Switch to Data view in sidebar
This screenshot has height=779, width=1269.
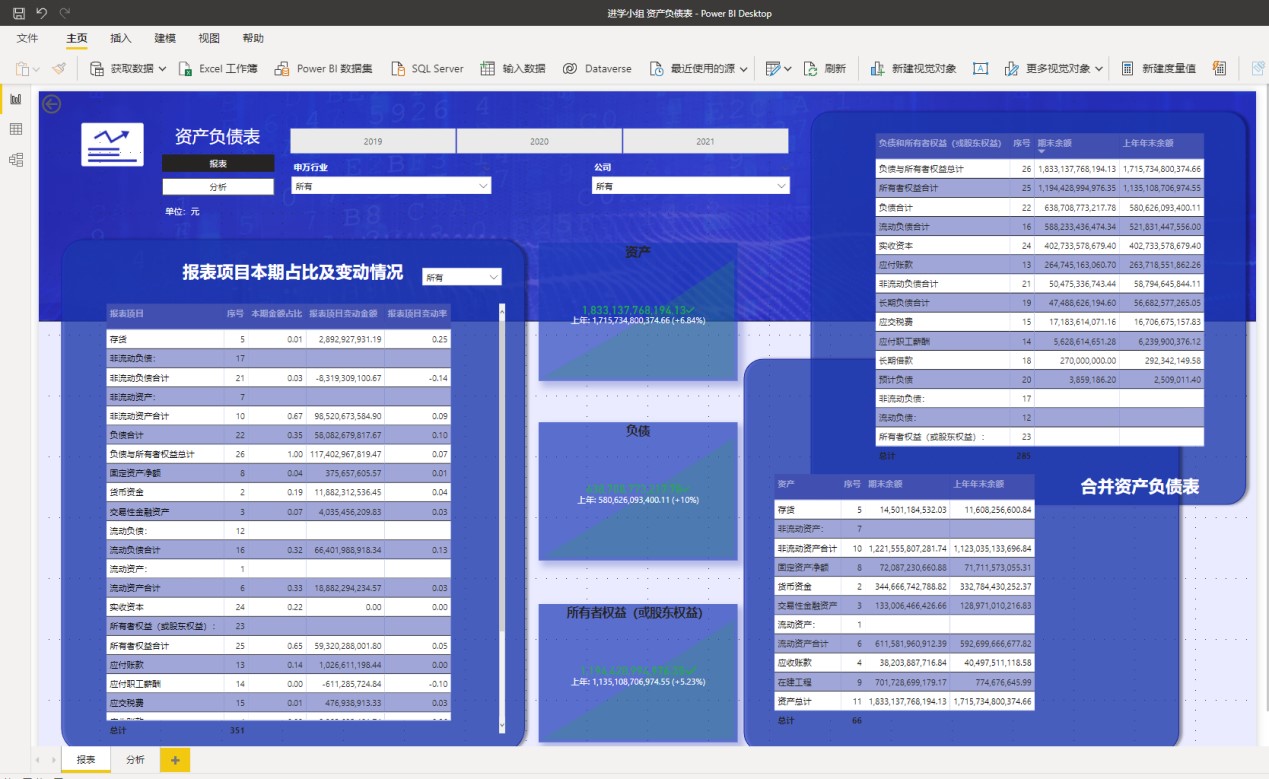click(x=16, y=129)
